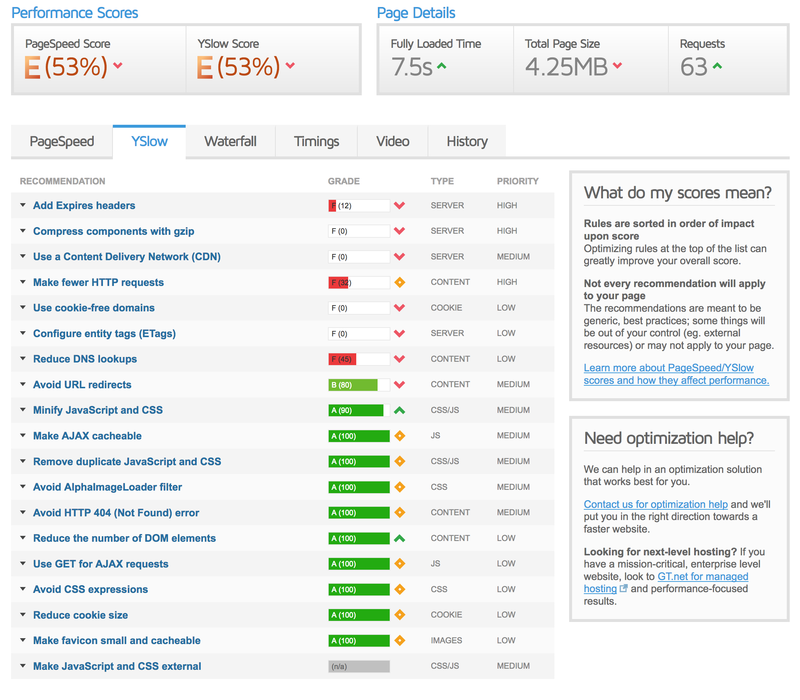Click the green up-arrow beside Fully Loaded Time 7.5s
800x700 pixels.
coord(442,65)
